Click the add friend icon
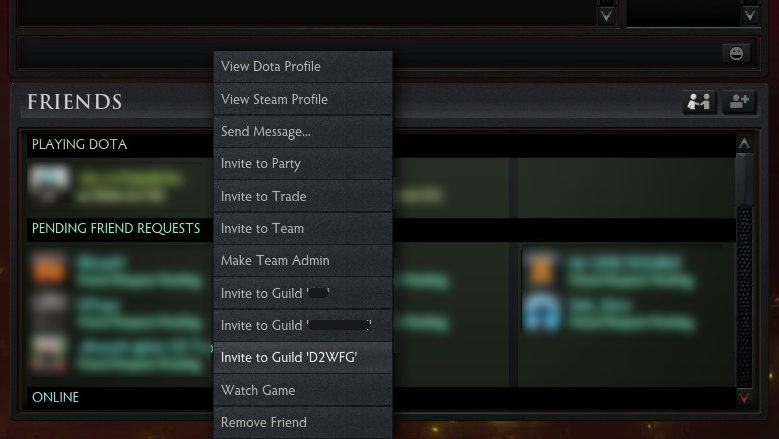The image size is (779, 439). [x=739, y=102]
